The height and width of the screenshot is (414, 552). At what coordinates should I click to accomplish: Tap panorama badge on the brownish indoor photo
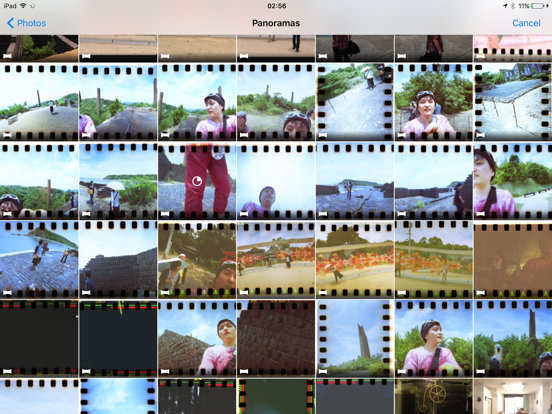point(481,292)
